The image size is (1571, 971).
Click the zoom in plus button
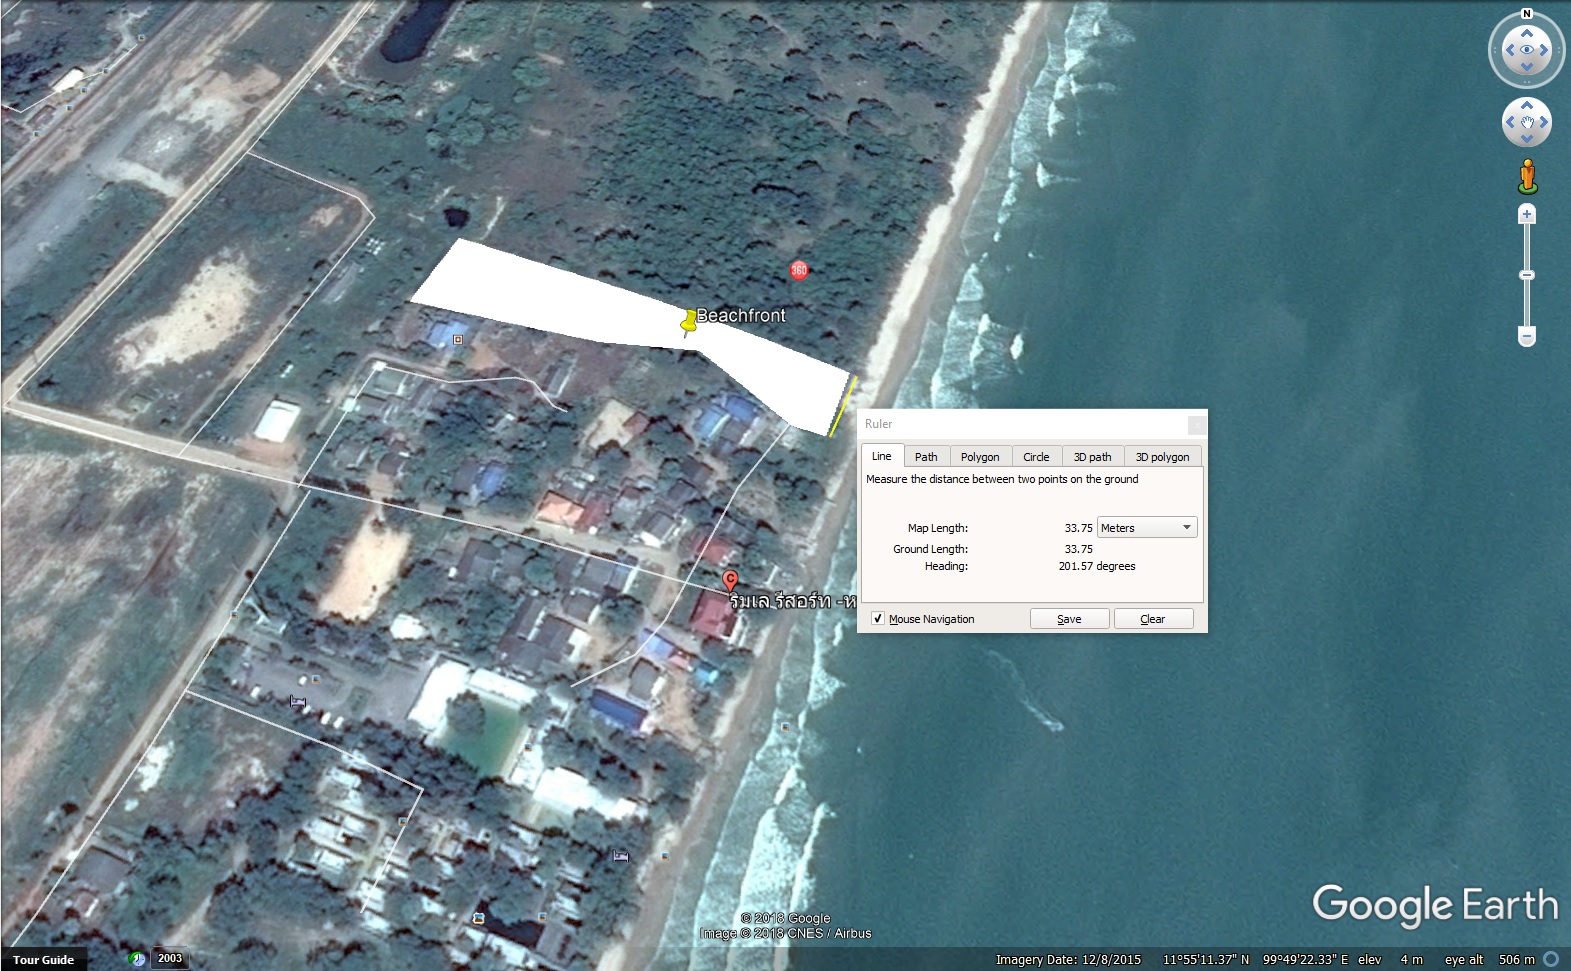1527,214
